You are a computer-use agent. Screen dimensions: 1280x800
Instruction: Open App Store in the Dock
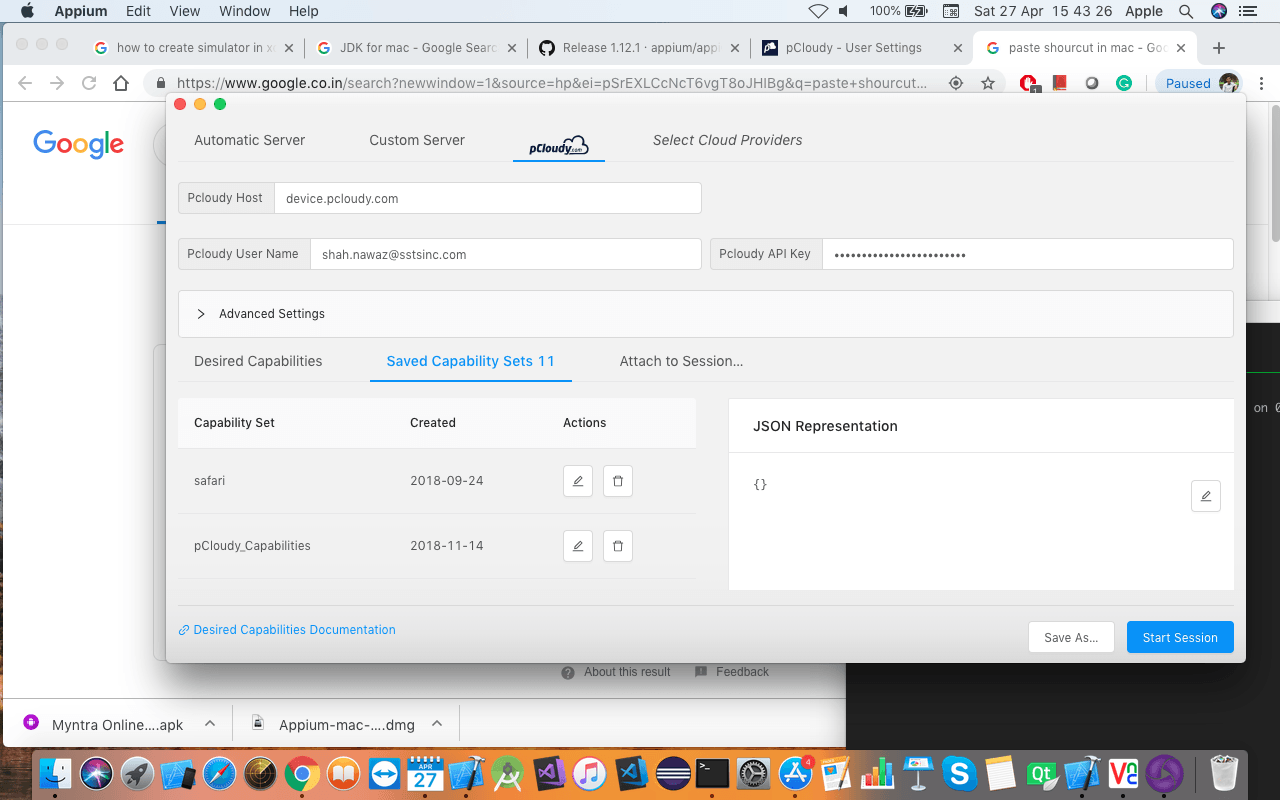pos(796,774)
